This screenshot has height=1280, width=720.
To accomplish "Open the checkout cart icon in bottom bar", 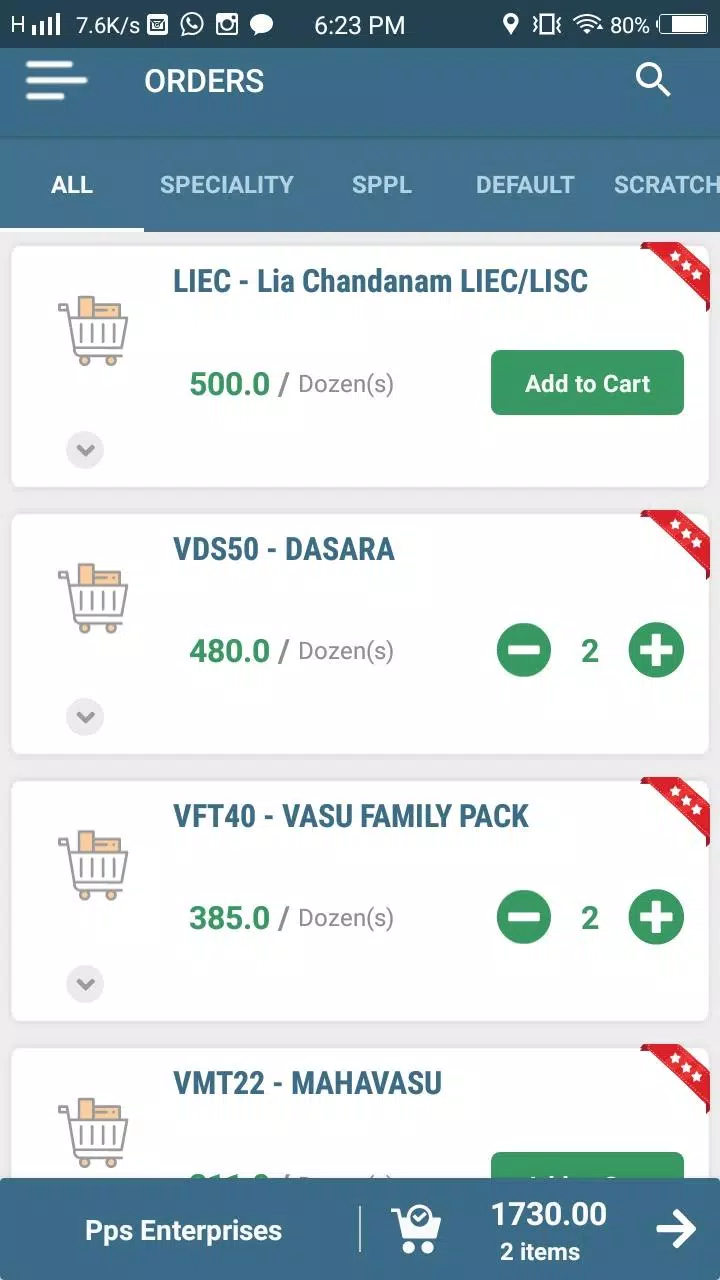I will point(415,1229).
